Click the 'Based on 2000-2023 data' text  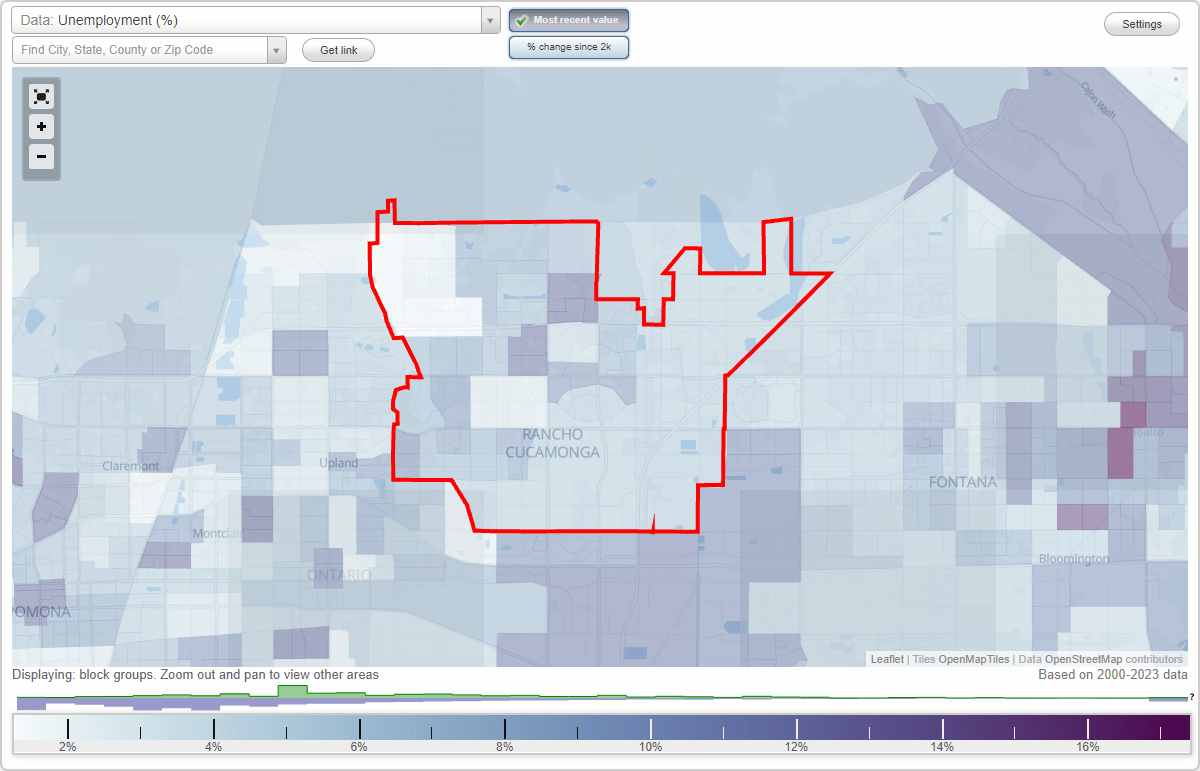click(1113, 675)
